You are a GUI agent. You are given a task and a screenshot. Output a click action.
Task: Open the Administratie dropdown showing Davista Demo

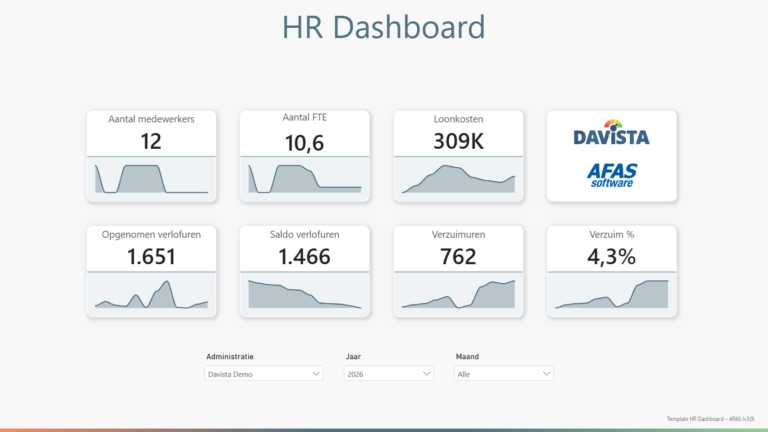(264, 374)
